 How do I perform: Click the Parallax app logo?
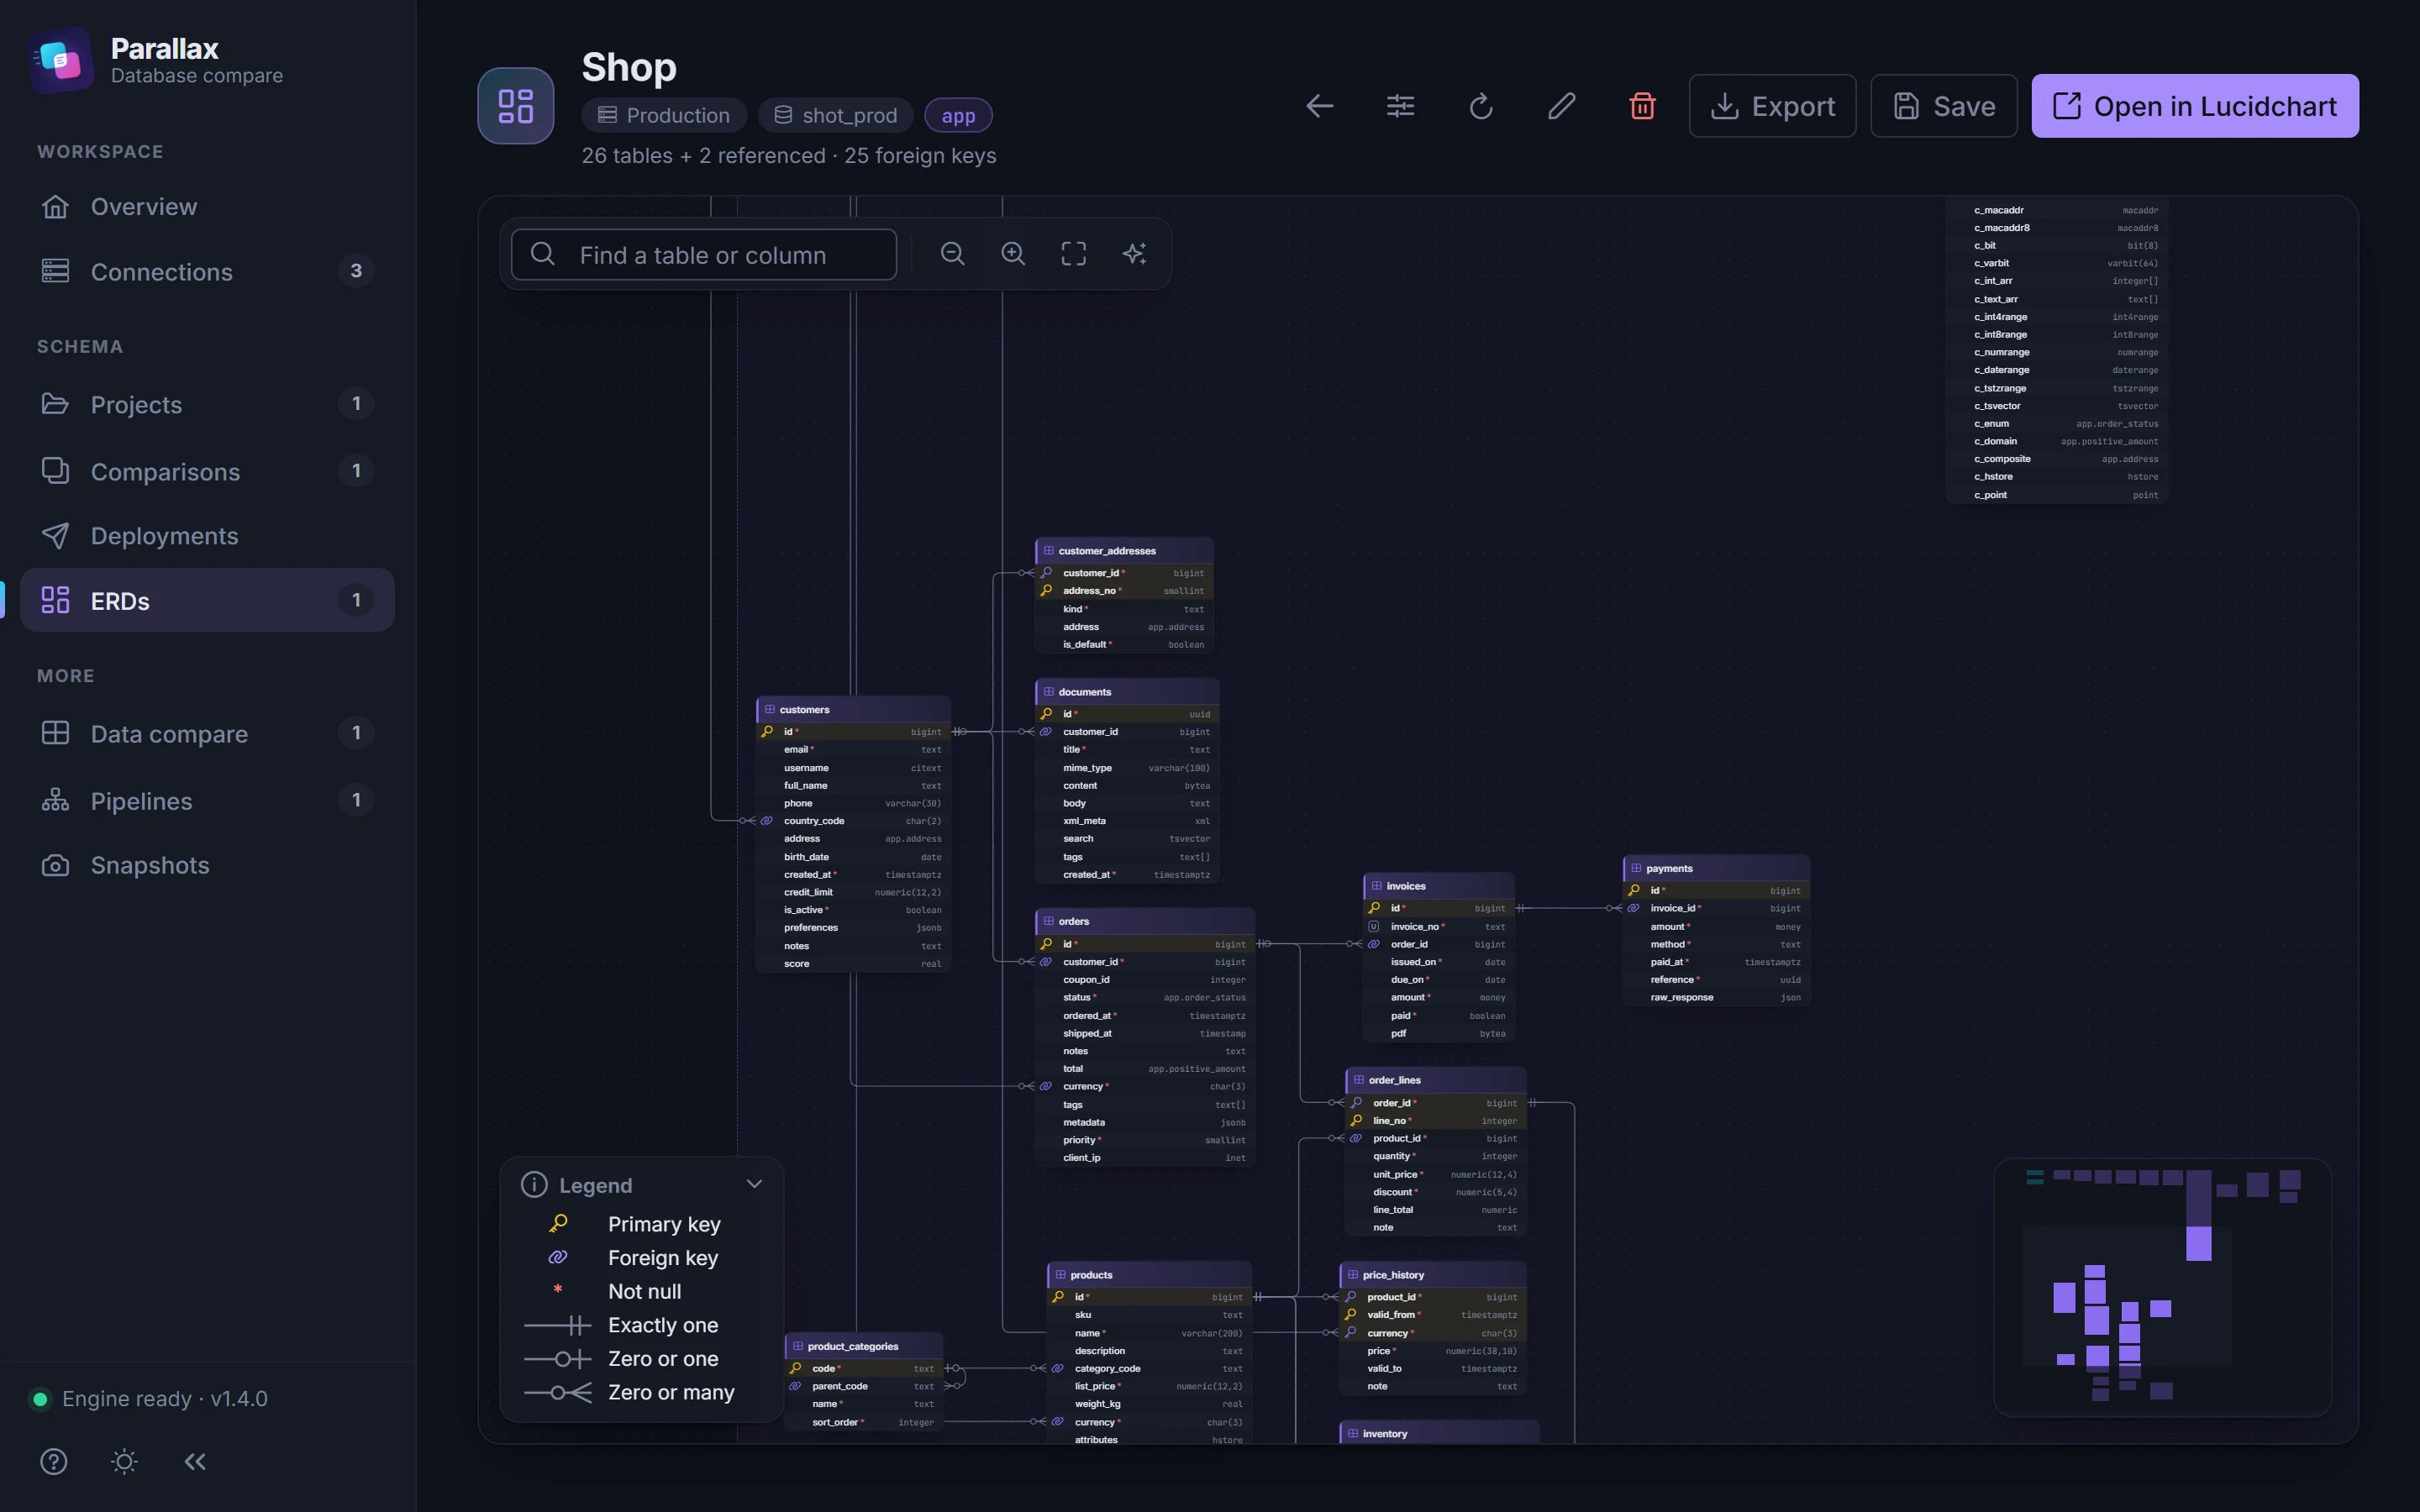coord(60,61)
